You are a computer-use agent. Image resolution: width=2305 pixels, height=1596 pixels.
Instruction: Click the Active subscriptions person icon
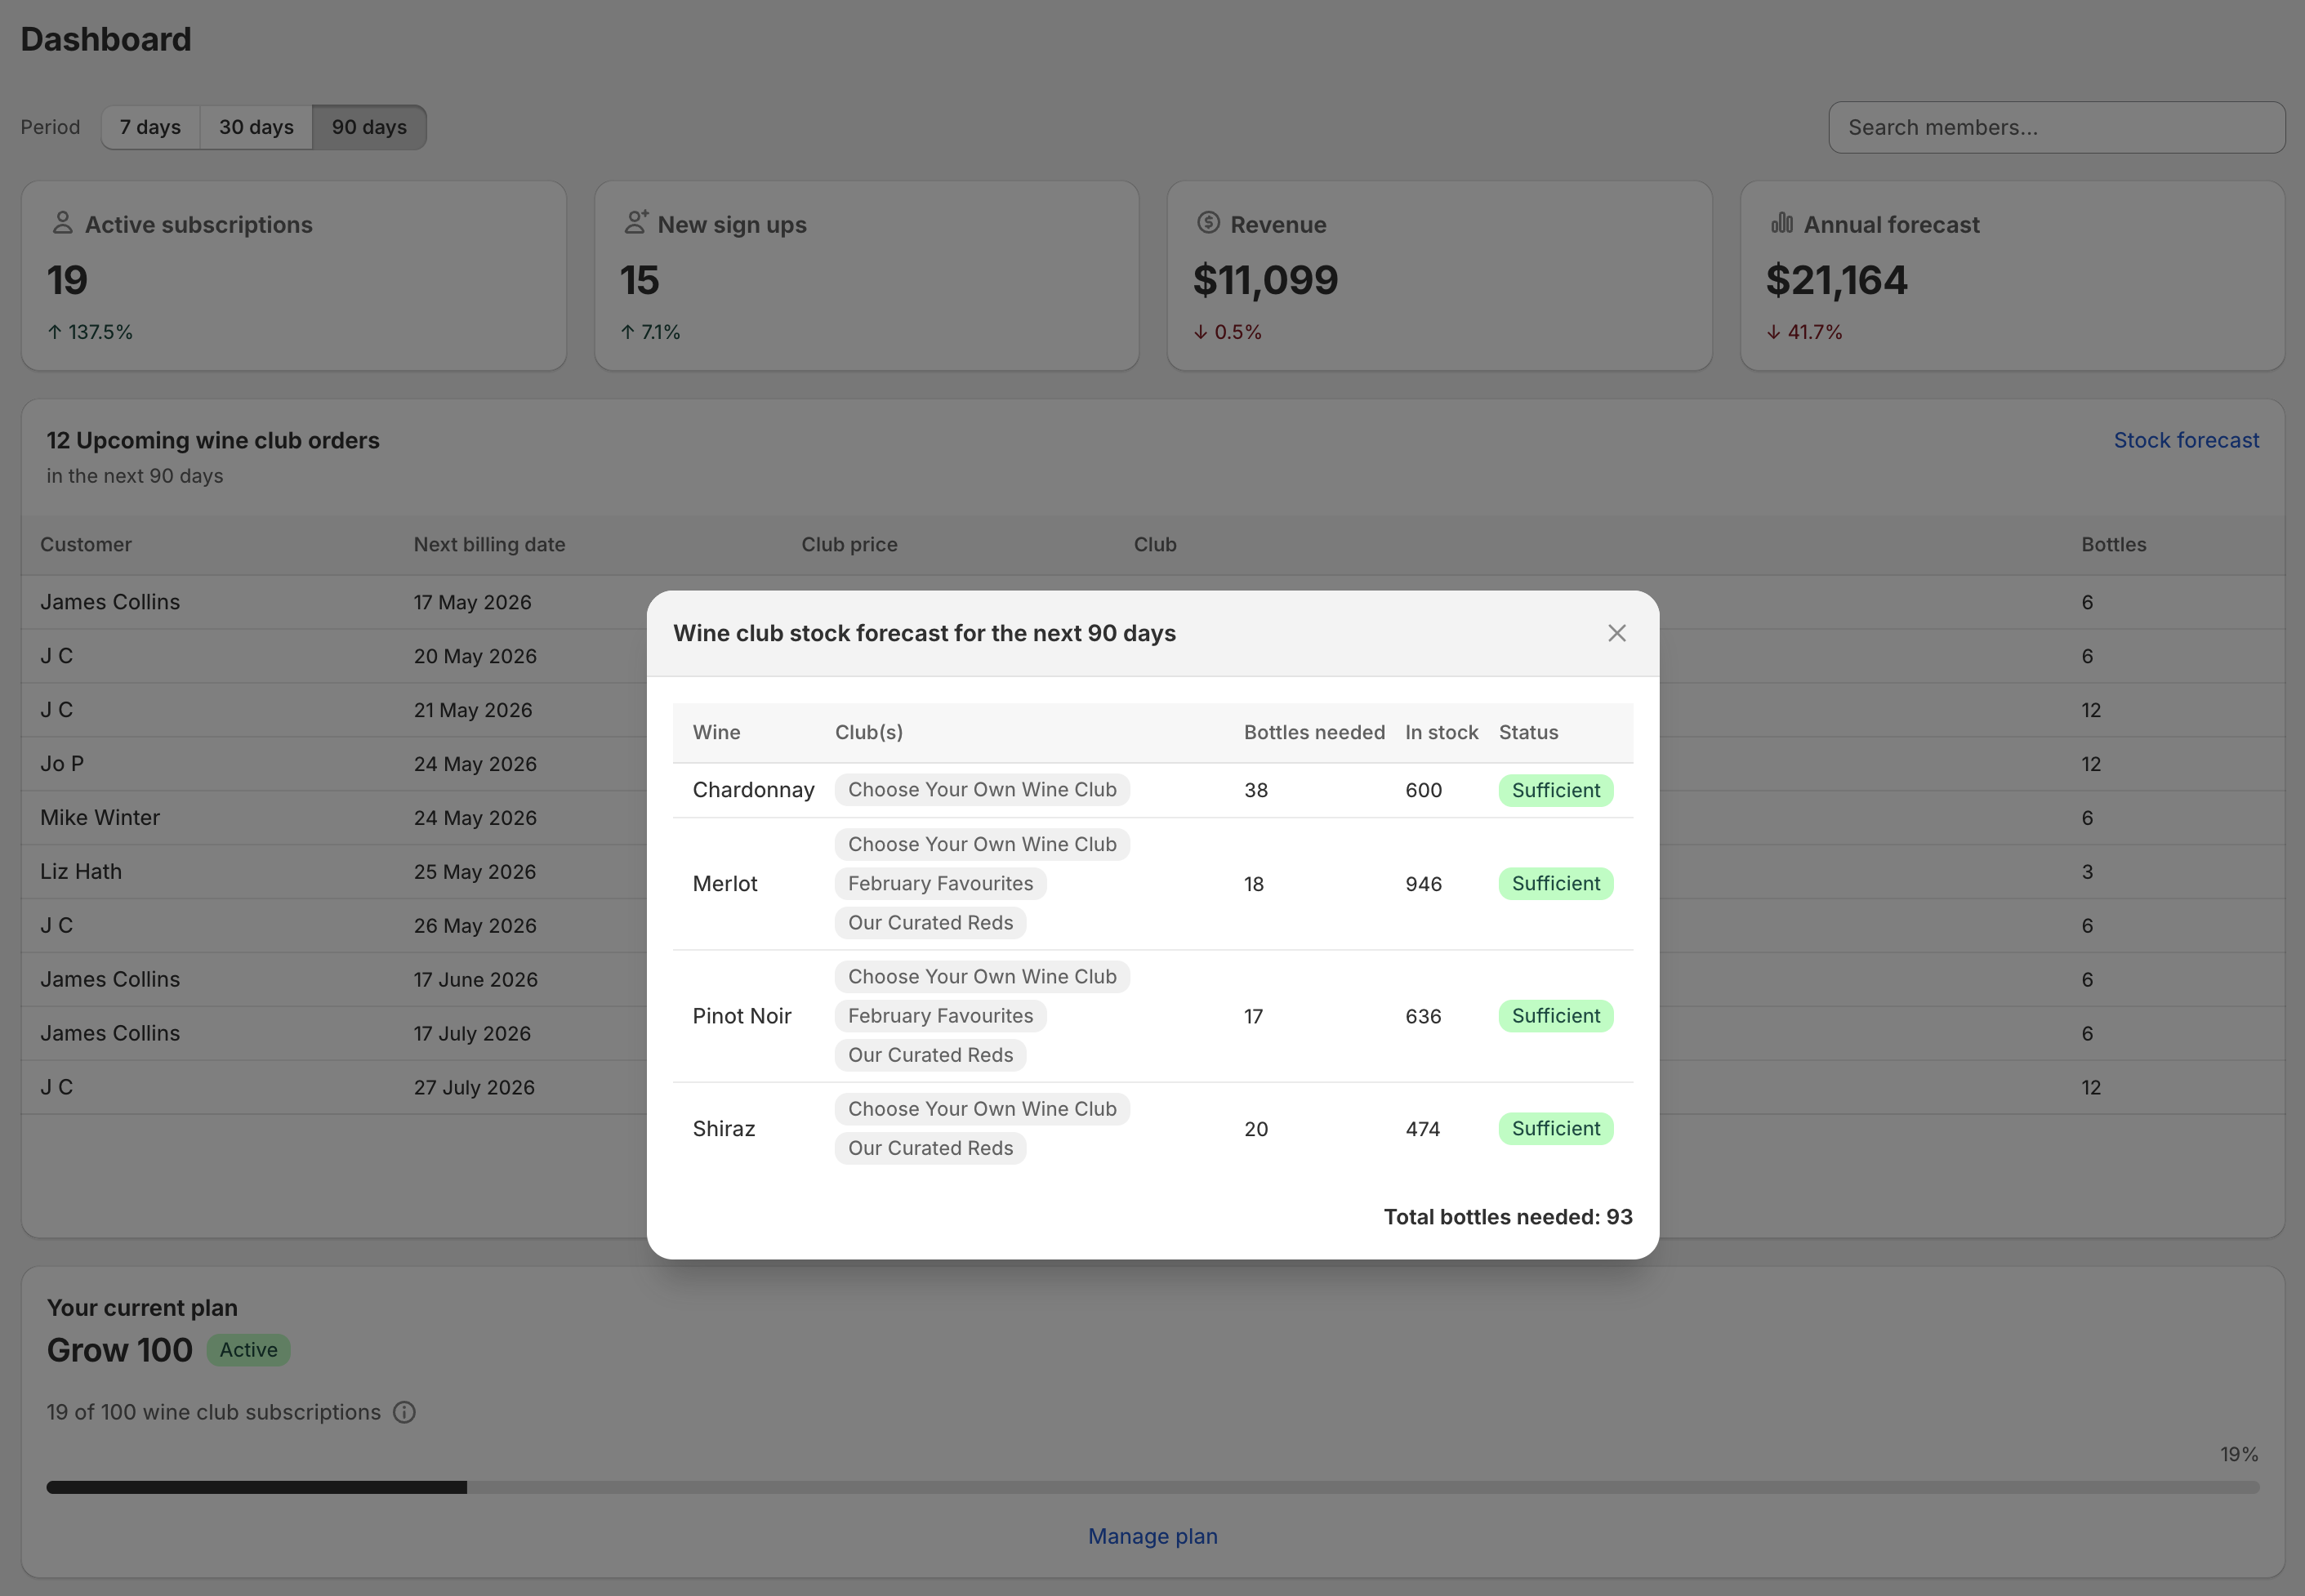point(62,223)
